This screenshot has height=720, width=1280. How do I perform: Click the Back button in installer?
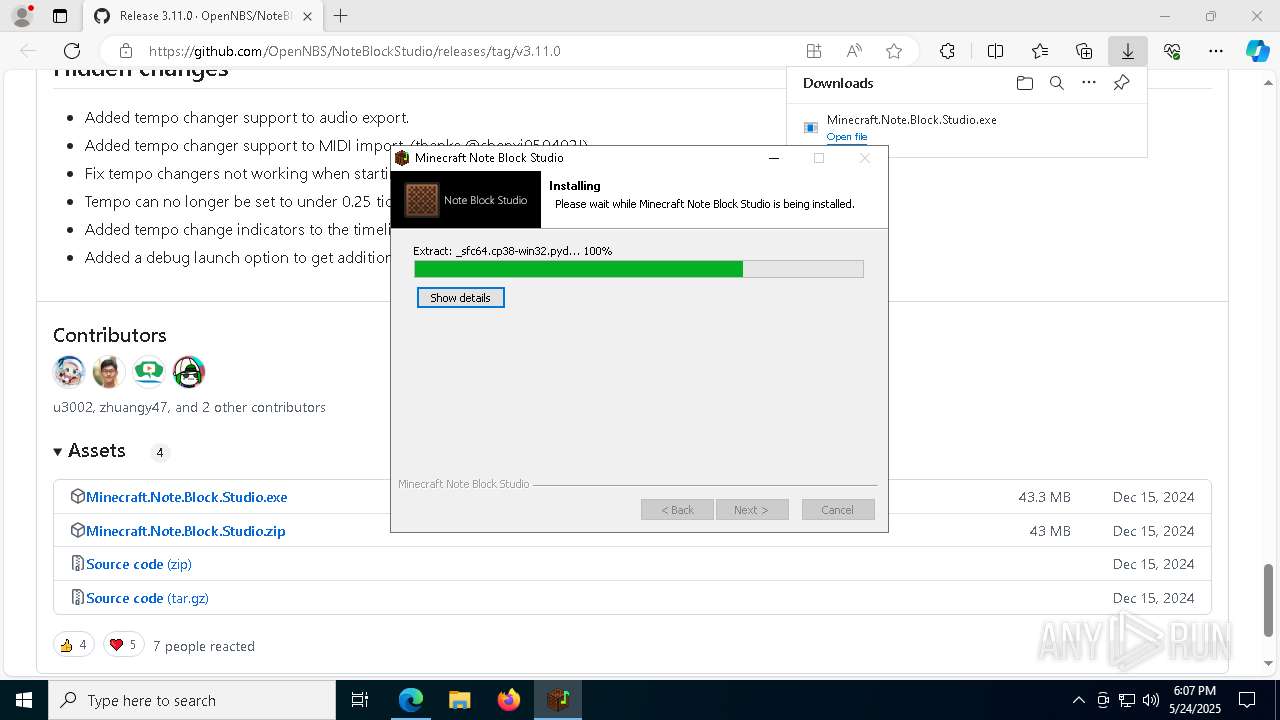pos(677,510)
